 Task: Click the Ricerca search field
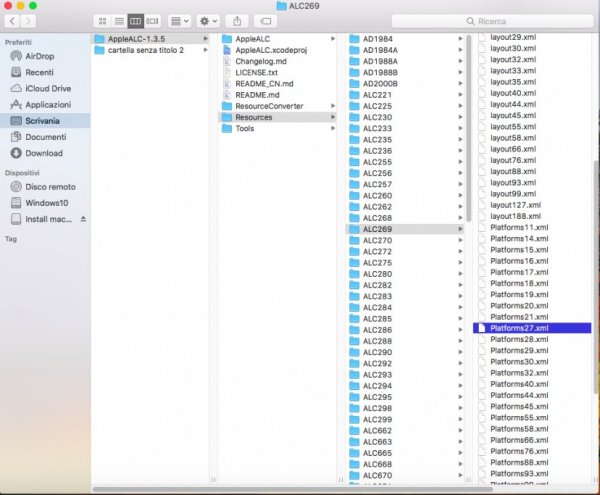pyautogui.click(x=492, y=21)
